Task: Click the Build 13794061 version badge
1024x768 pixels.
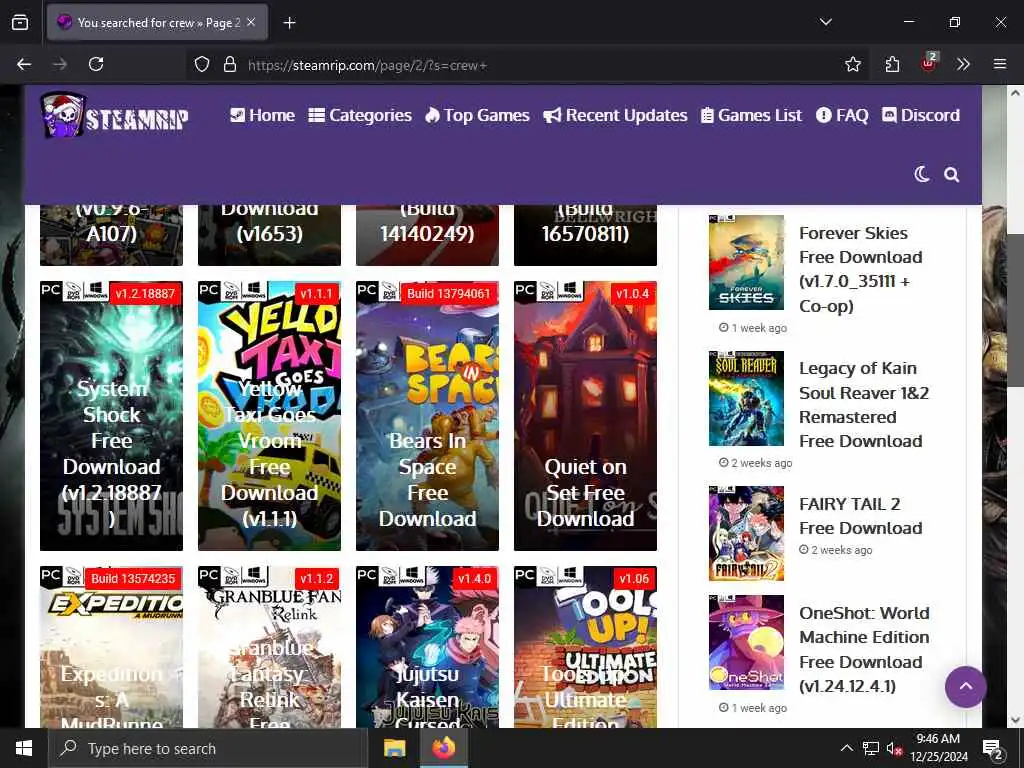Action: coord(448,294)
